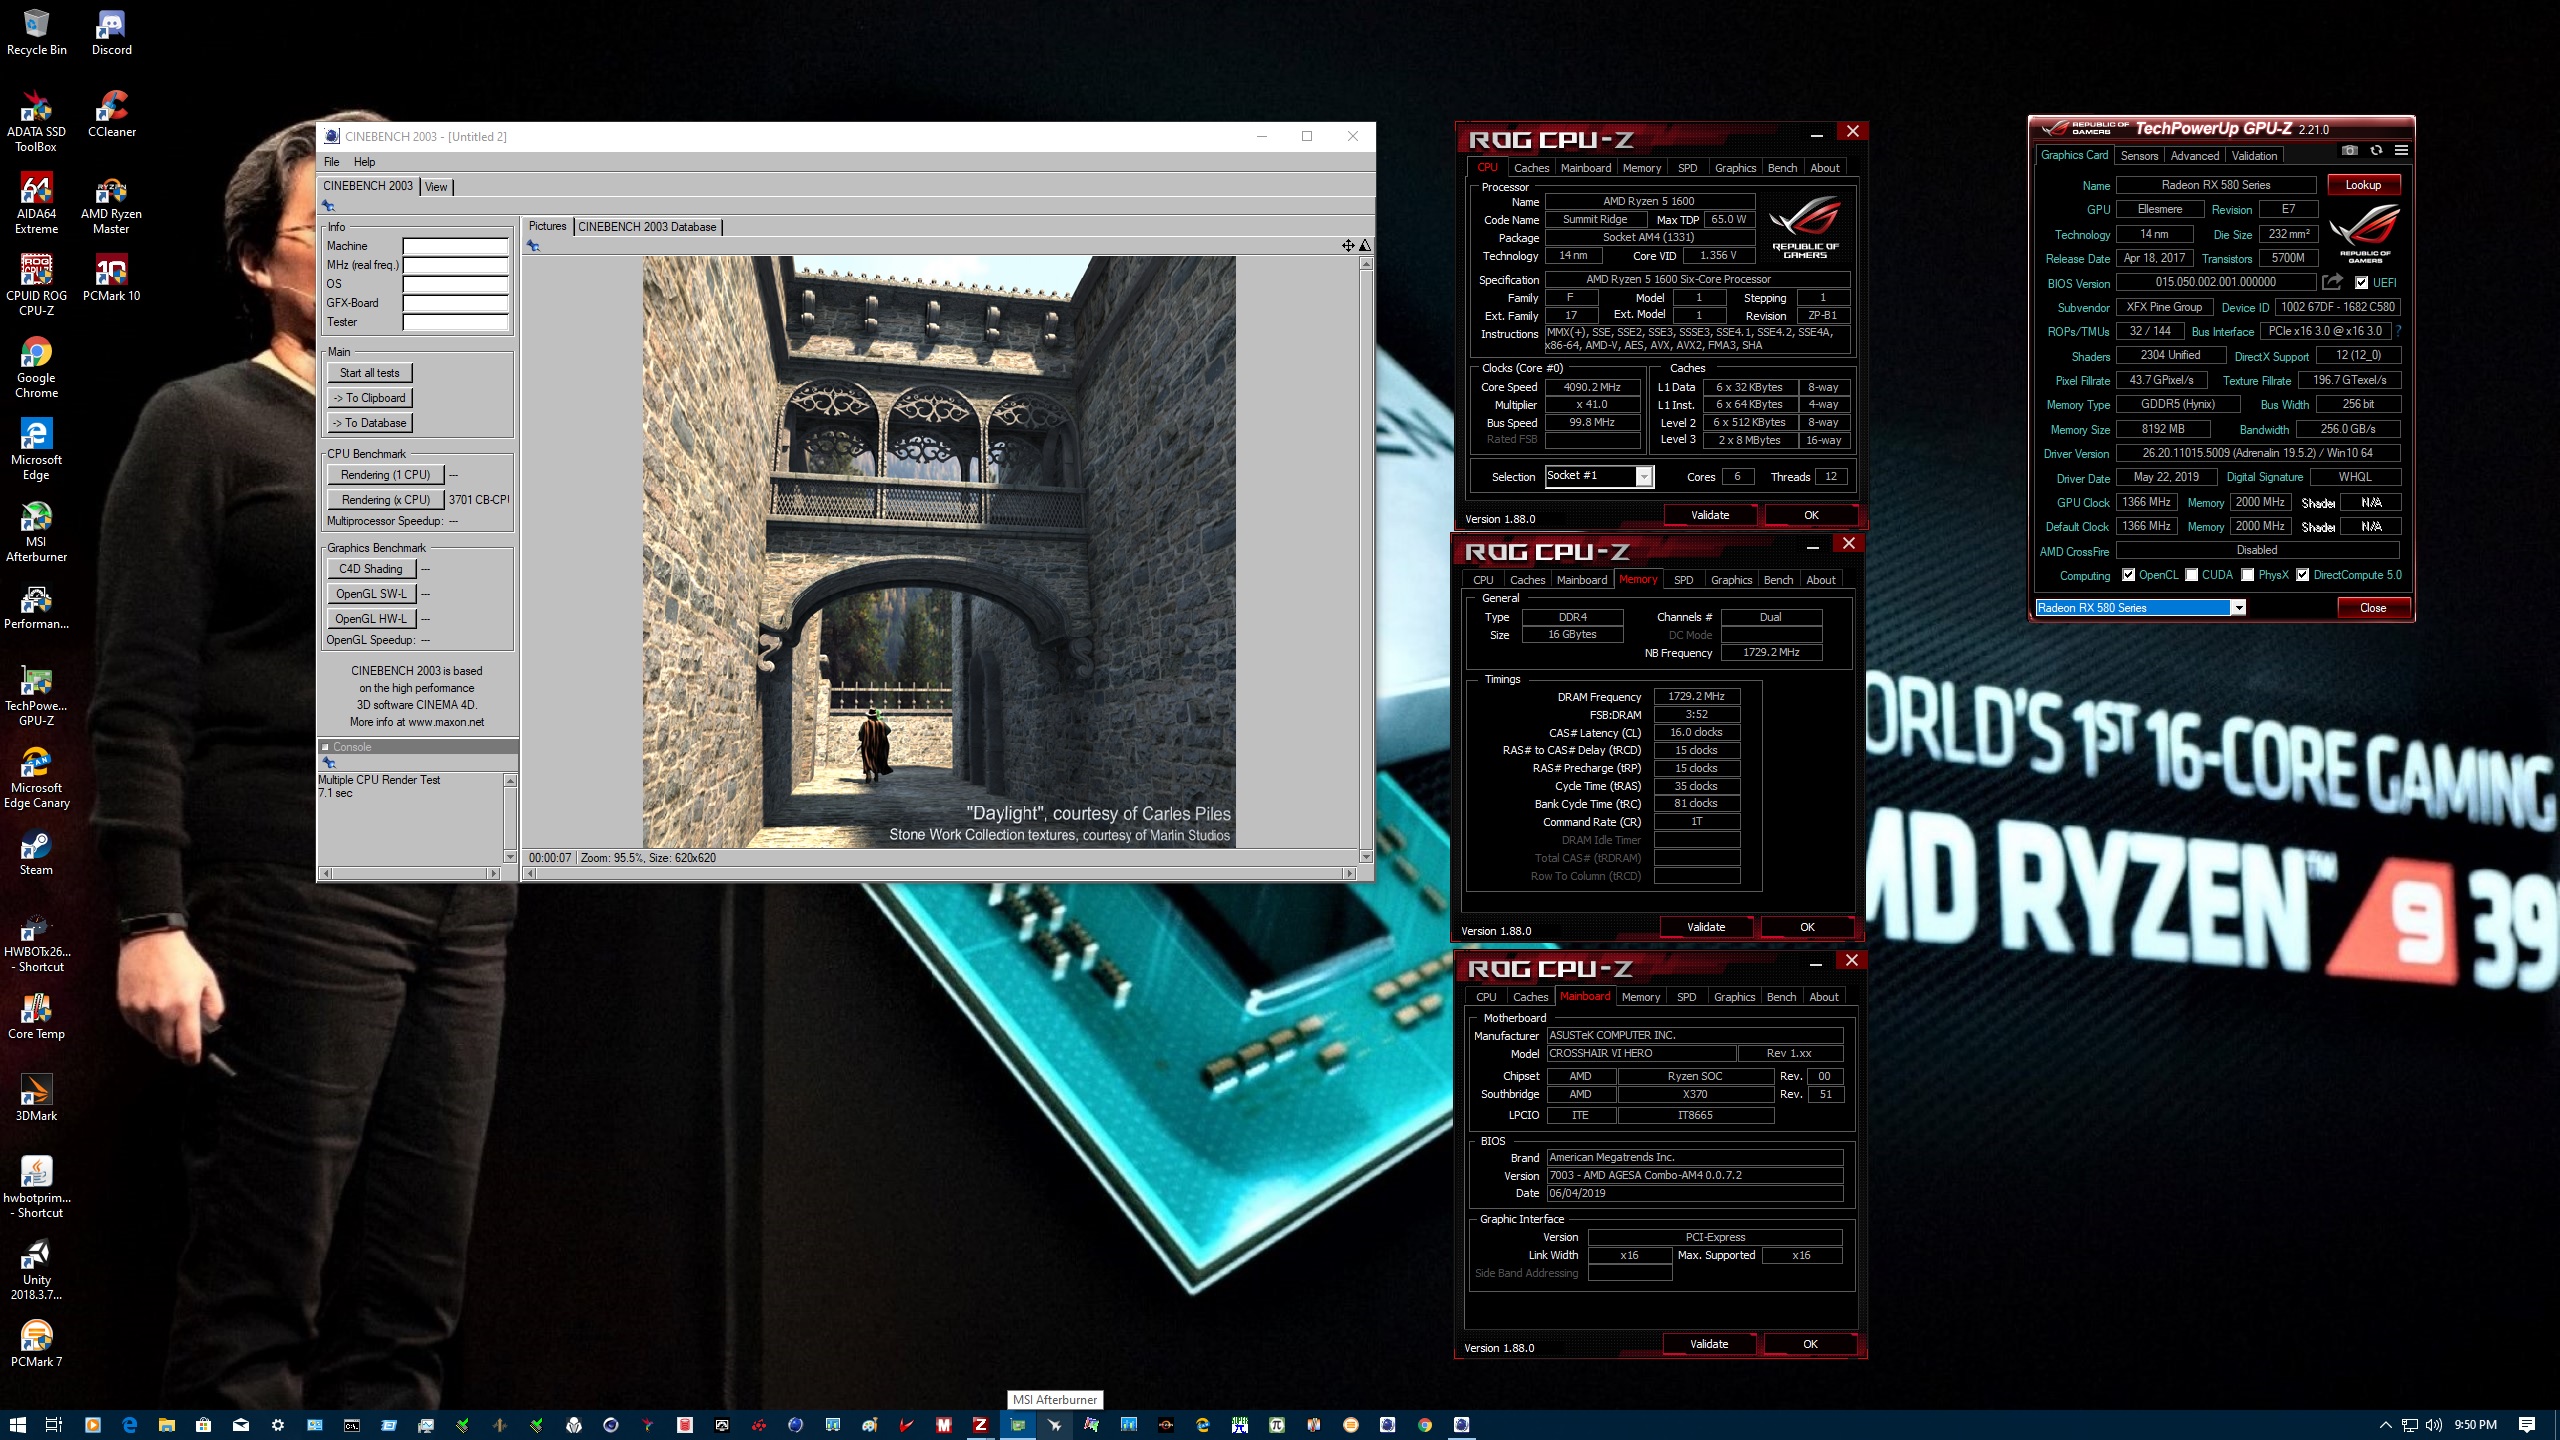Image resolution: width=2560 pixels, height=1440 pixels.
Task: Toggle the DirectCompute 5.0 checkbox in GPU-Z
Action: click(2303, 575)
